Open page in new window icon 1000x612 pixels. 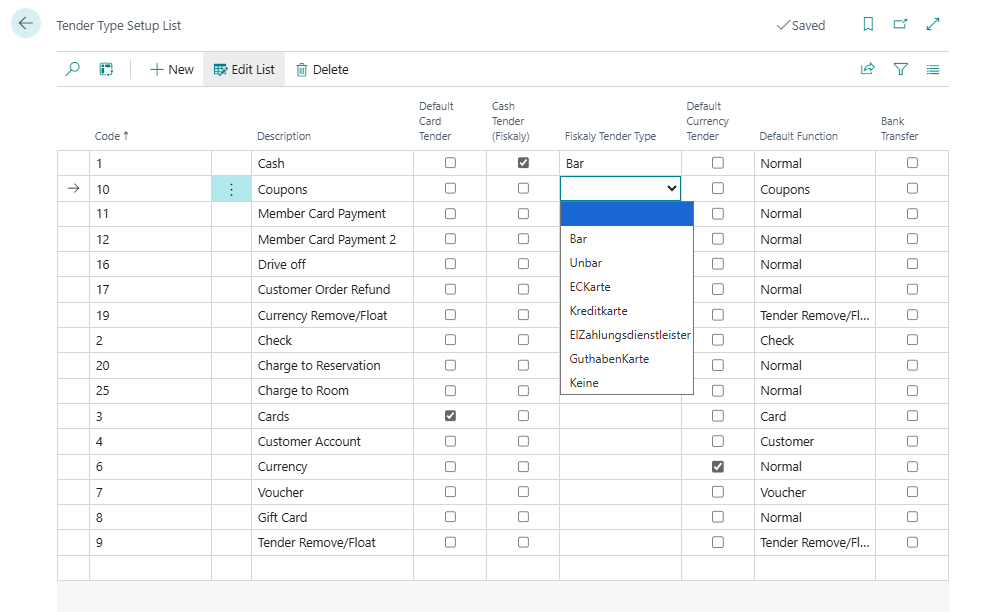tap(900, 25)
